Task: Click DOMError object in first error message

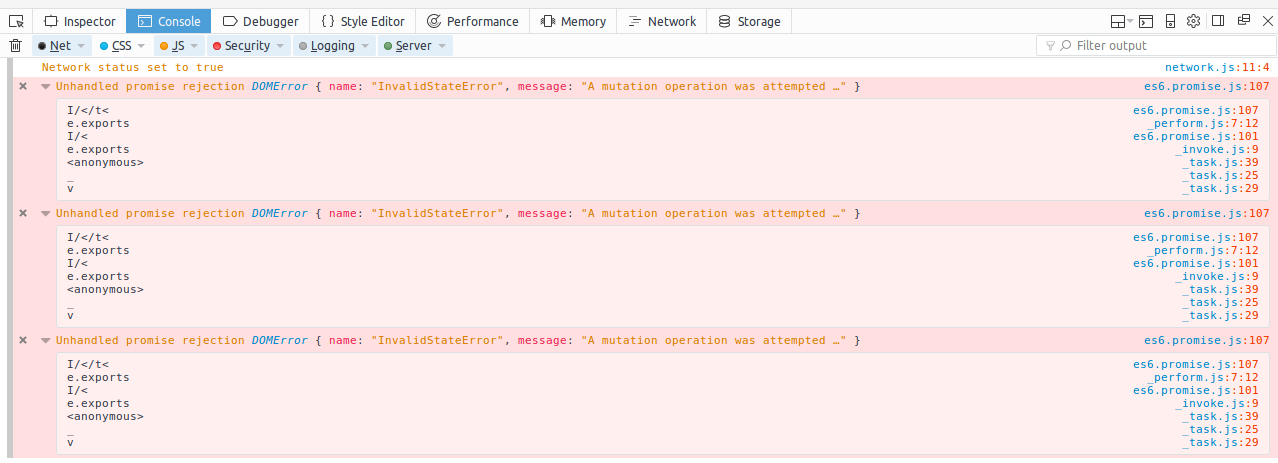Action: [x=280, y=87]
